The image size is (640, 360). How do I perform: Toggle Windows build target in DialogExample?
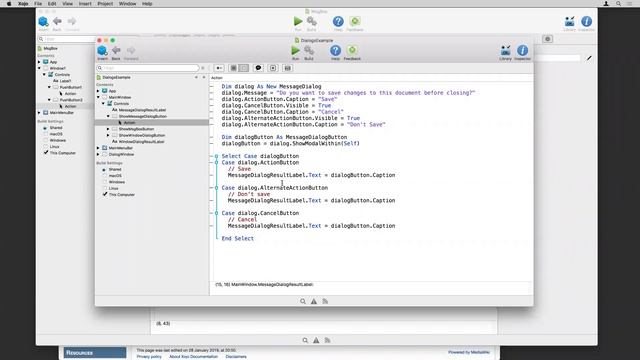coord(104,182)
